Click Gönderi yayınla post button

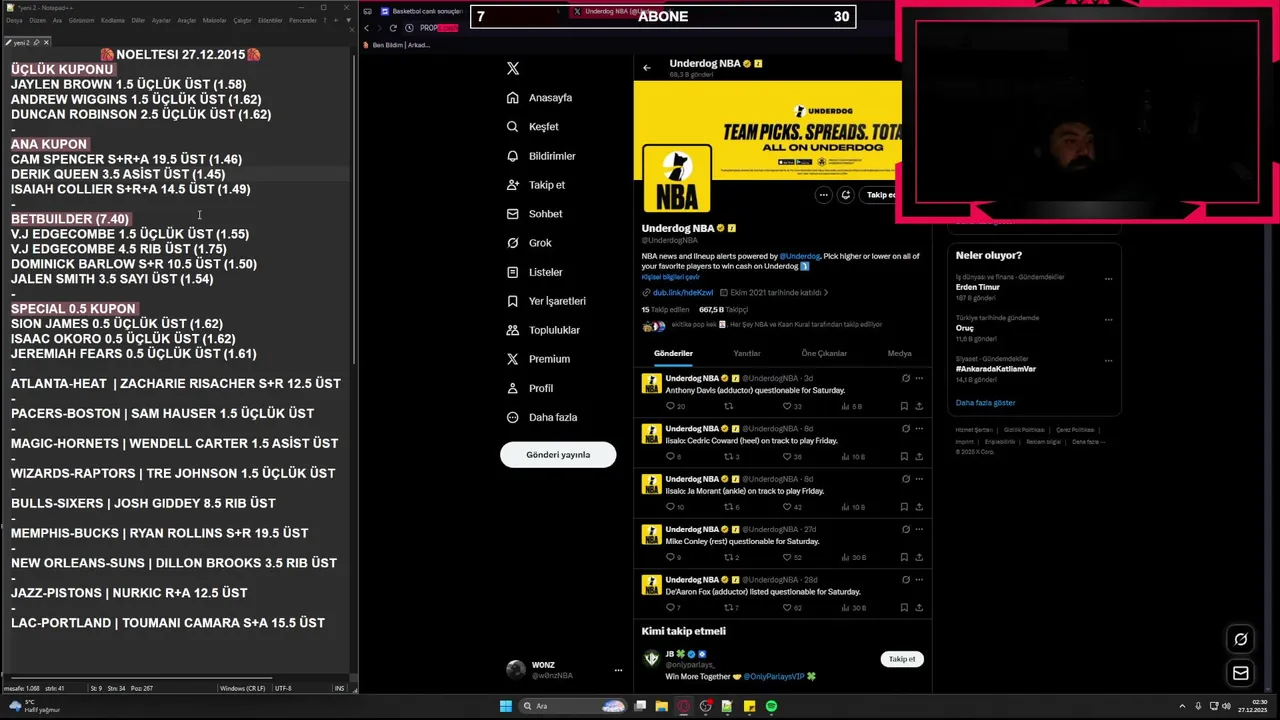[x=558, y=454]
